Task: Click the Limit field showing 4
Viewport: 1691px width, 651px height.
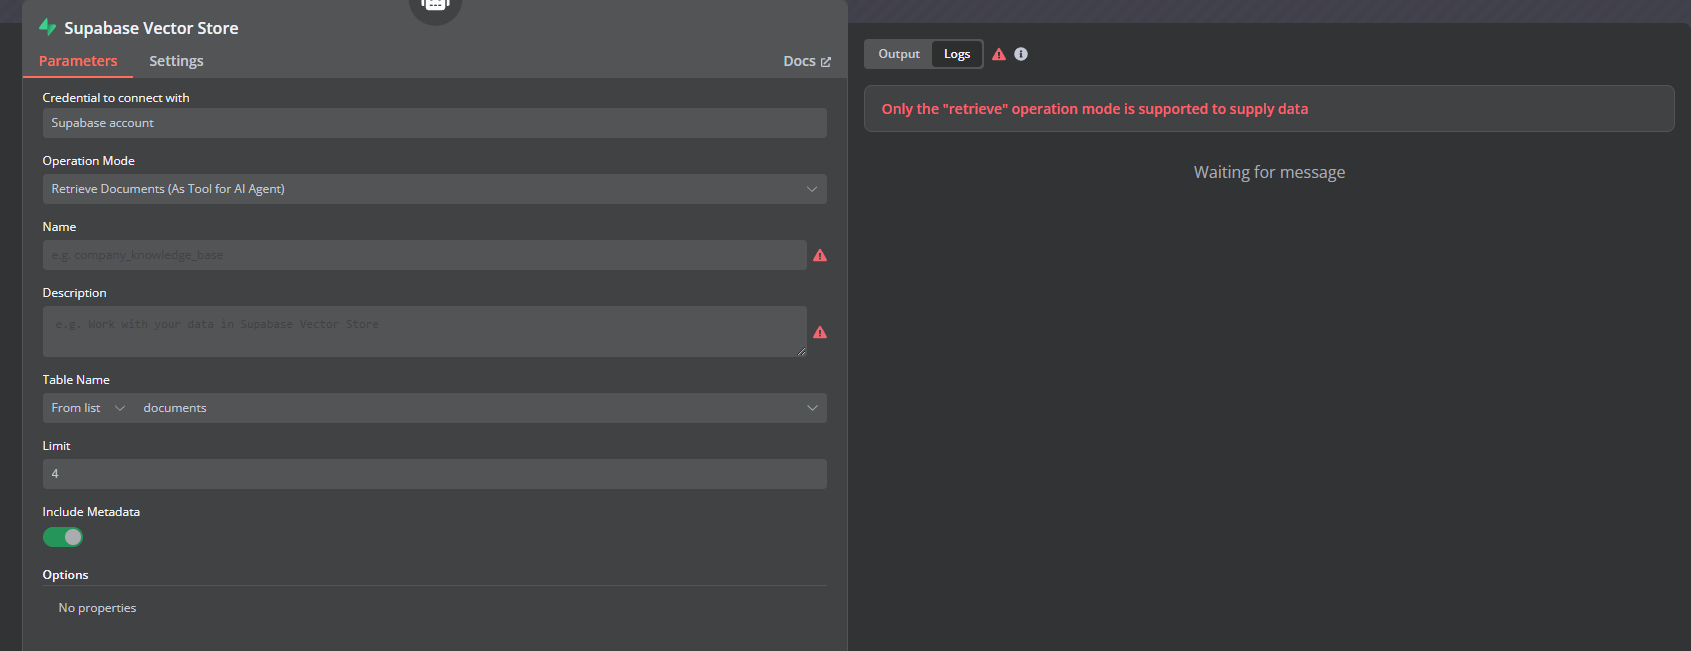Action: (x=434, y=474)
